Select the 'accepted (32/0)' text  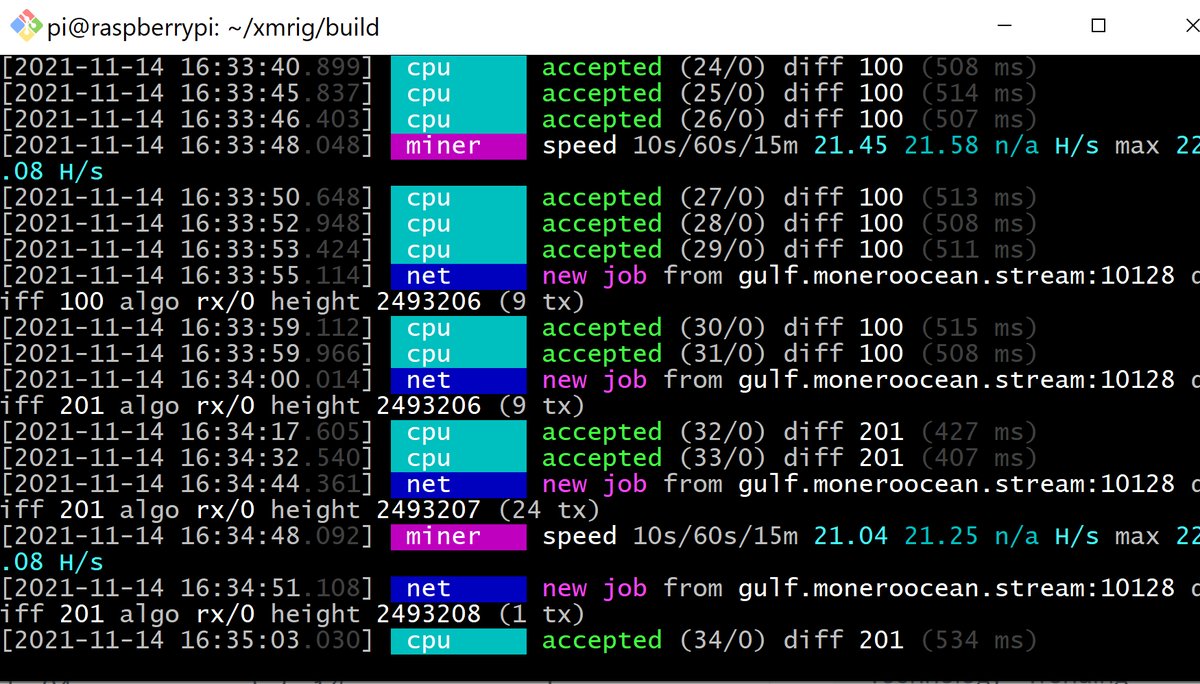tap(654, 432)
